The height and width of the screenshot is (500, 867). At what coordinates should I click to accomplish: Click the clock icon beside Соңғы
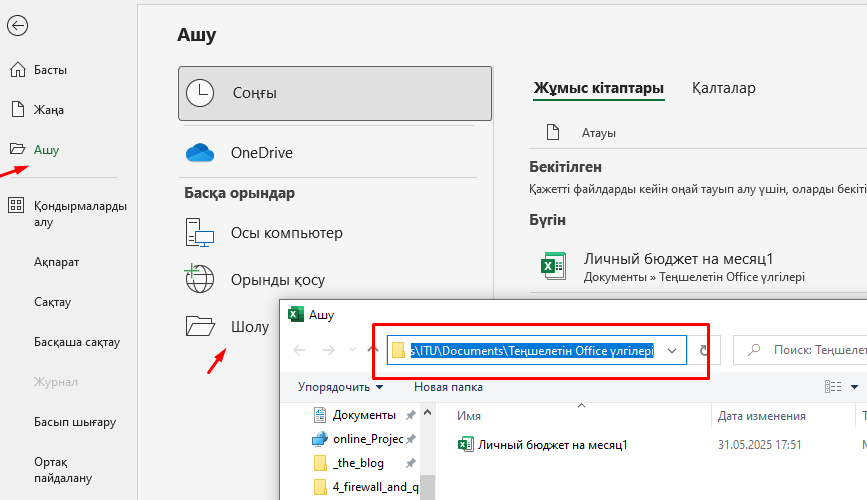click(200, 93)
